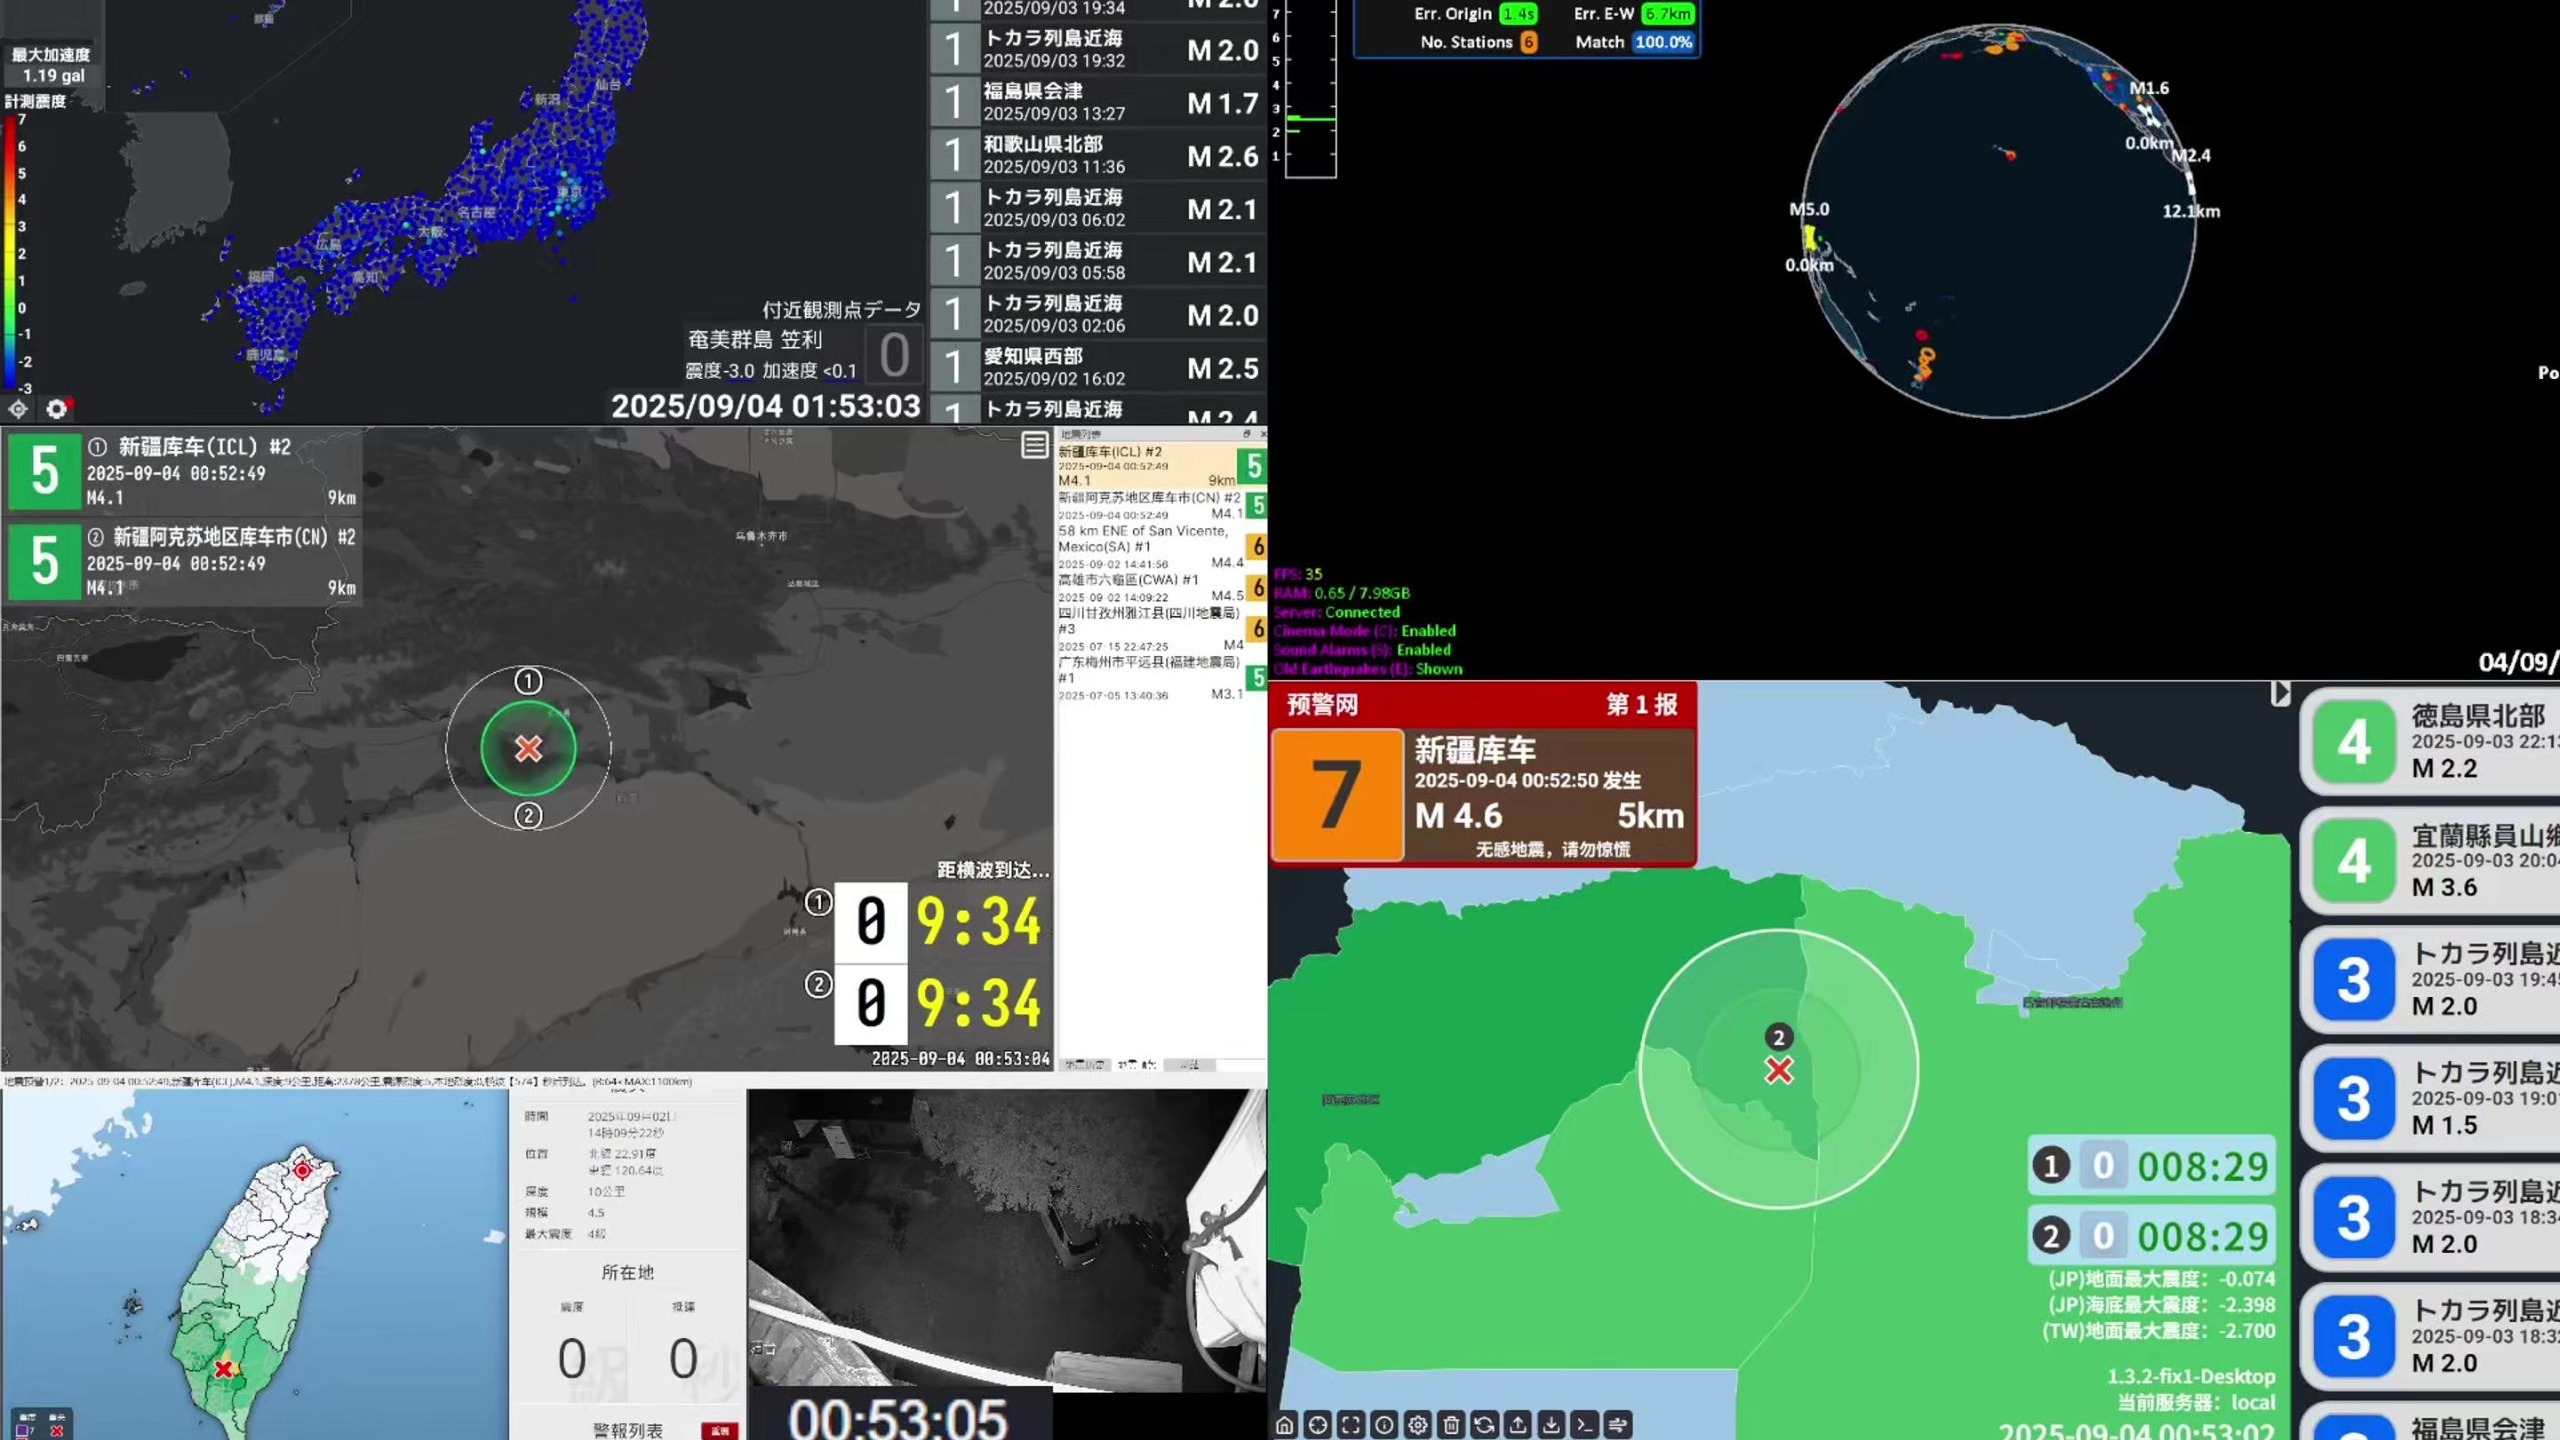Click the red epicenter cross on Xinjiang gray map
Image resolution: width=2560 pixels, height=1440 pixels.
528,748
